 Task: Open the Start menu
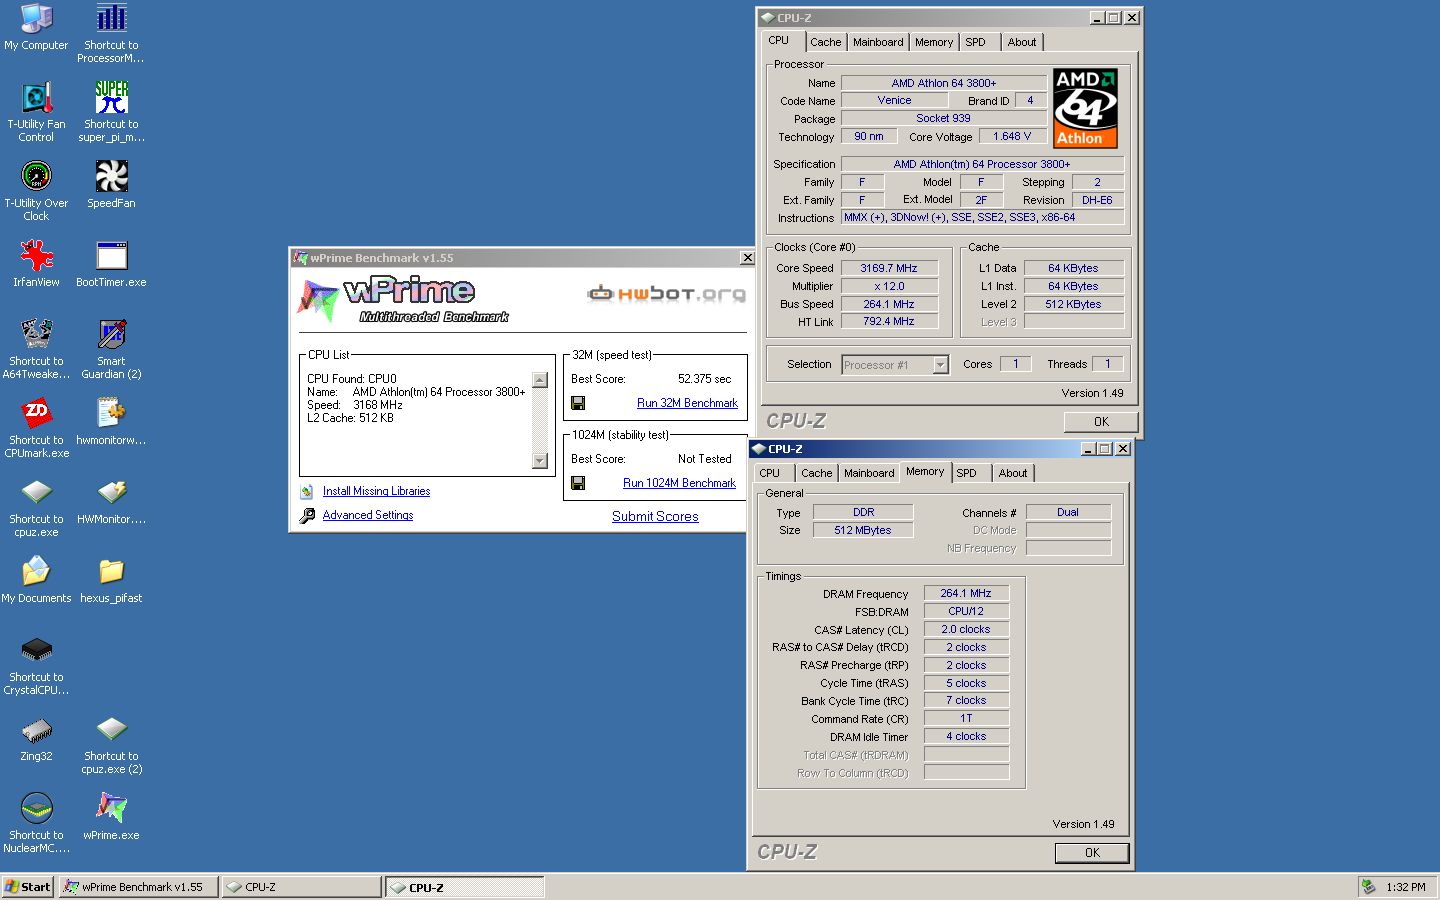point(27,887)
